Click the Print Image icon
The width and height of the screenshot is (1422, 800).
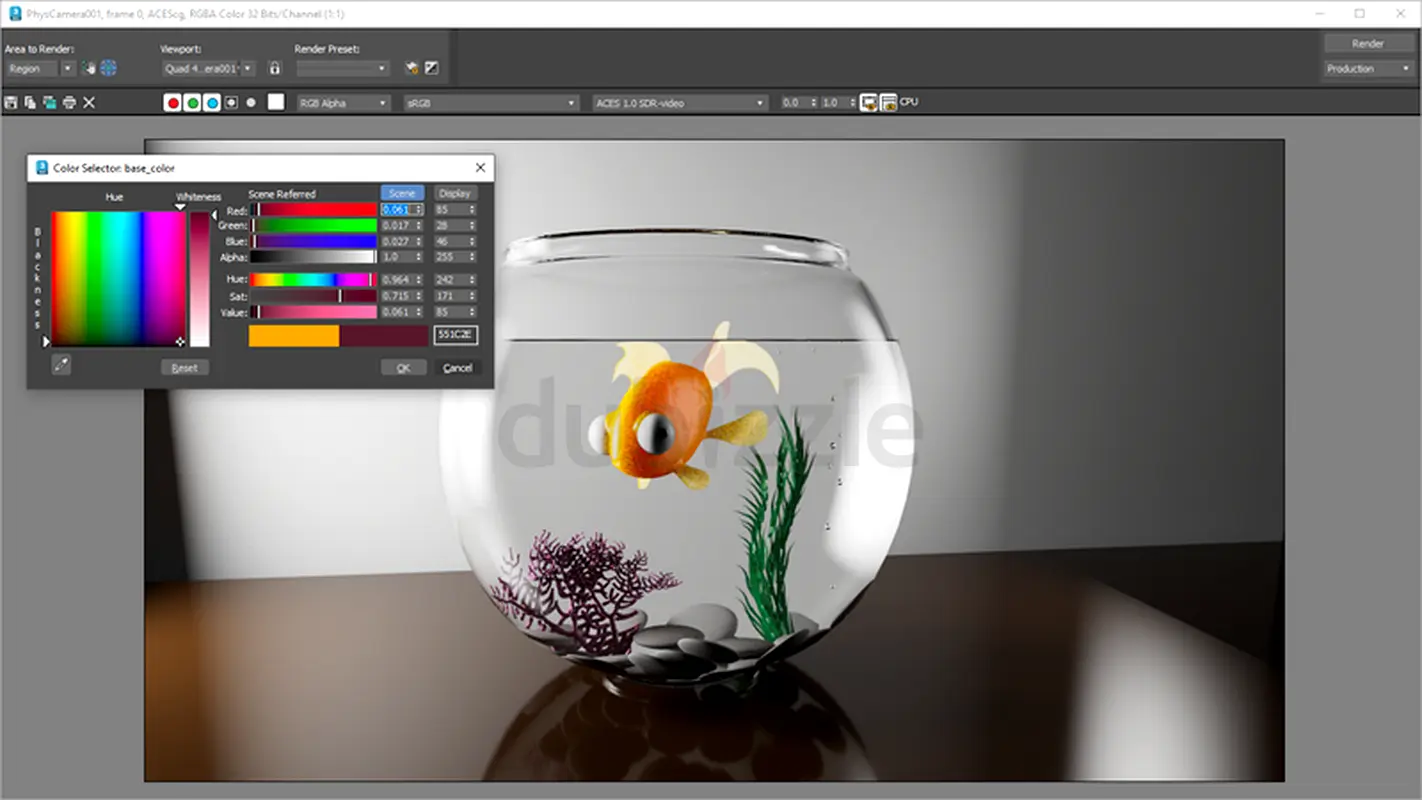[x=69, y=103]
